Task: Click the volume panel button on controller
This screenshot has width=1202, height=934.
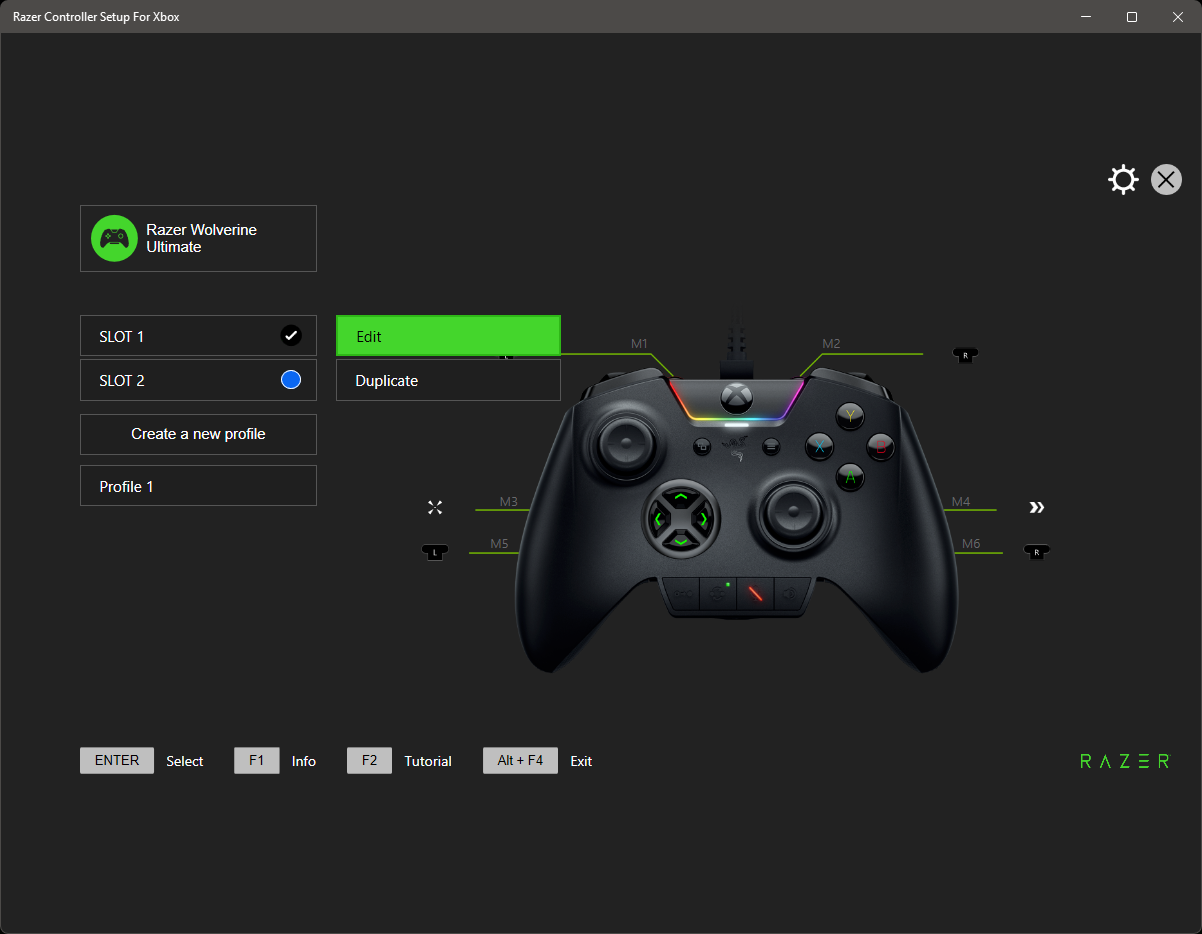Action: pyautogui.click(x=791, y=594)
